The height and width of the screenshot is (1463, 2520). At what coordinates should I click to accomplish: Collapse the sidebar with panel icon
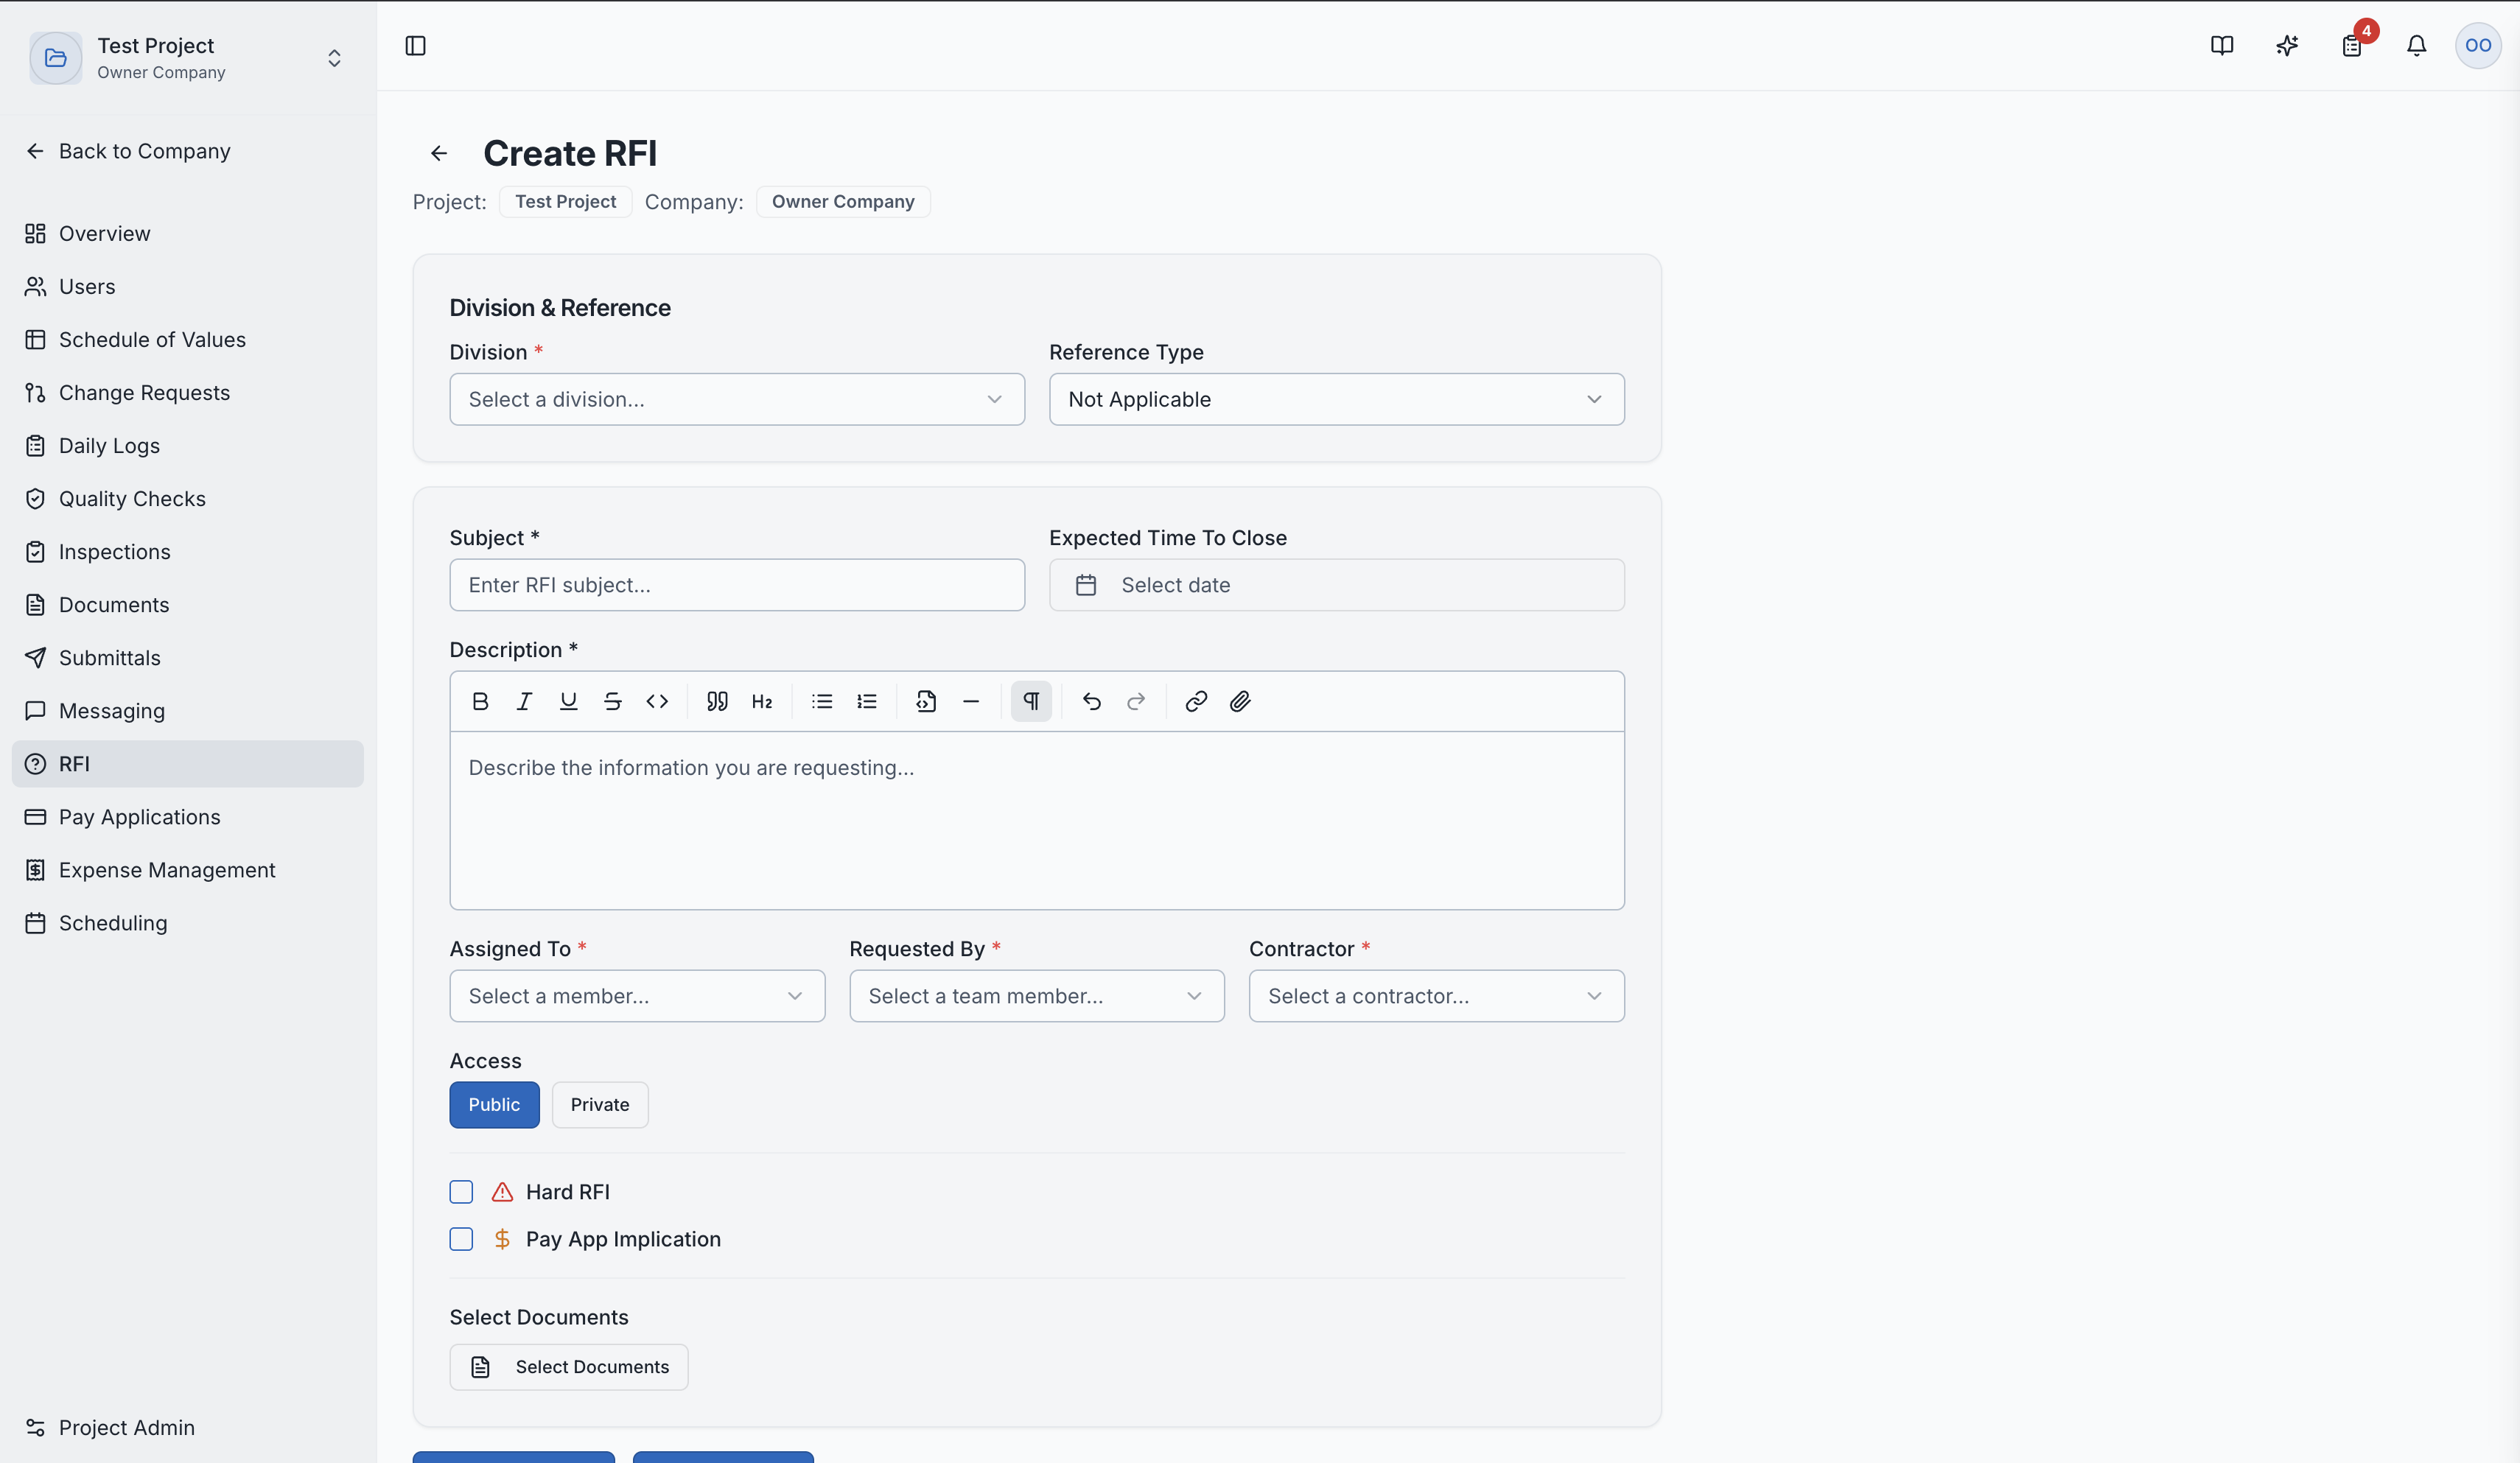(x=416, y=46)
